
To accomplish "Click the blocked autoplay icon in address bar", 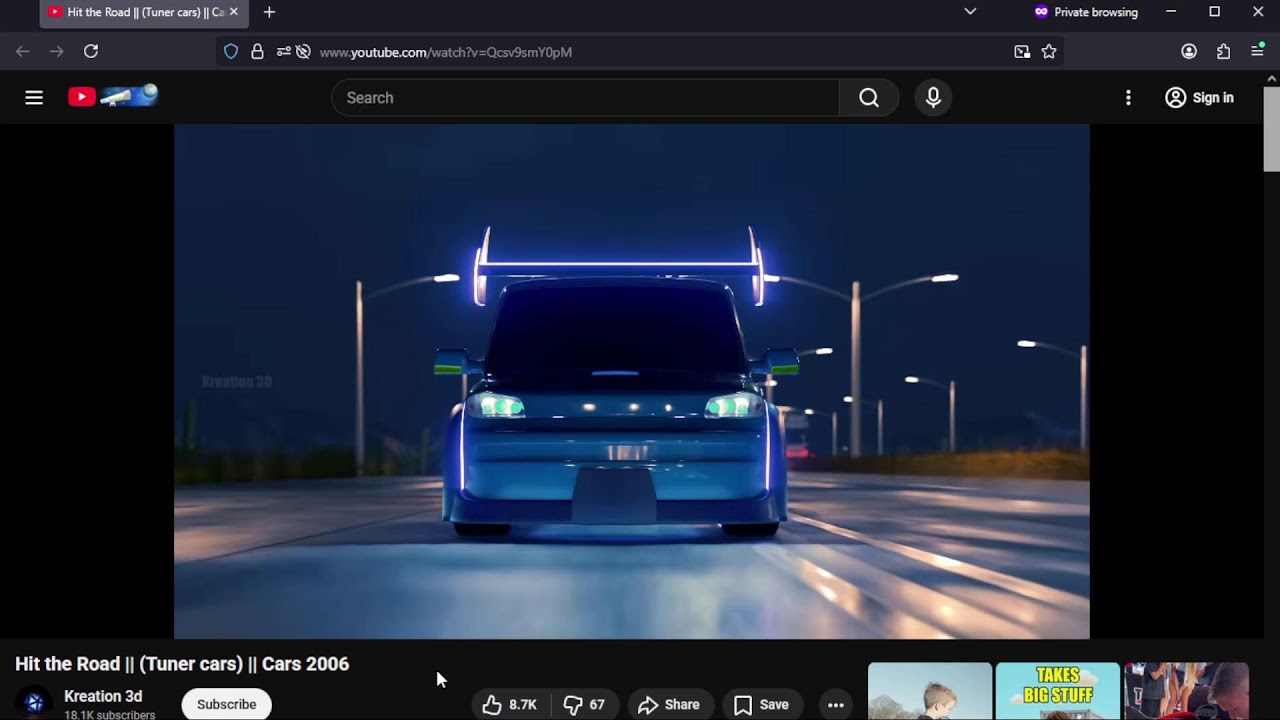I will click(303, 52).
